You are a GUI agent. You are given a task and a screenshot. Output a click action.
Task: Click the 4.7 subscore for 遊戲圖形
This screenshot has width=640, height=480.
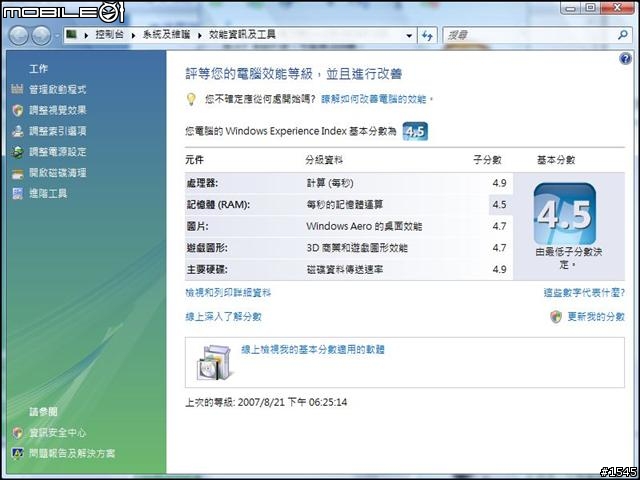point(499,248)
